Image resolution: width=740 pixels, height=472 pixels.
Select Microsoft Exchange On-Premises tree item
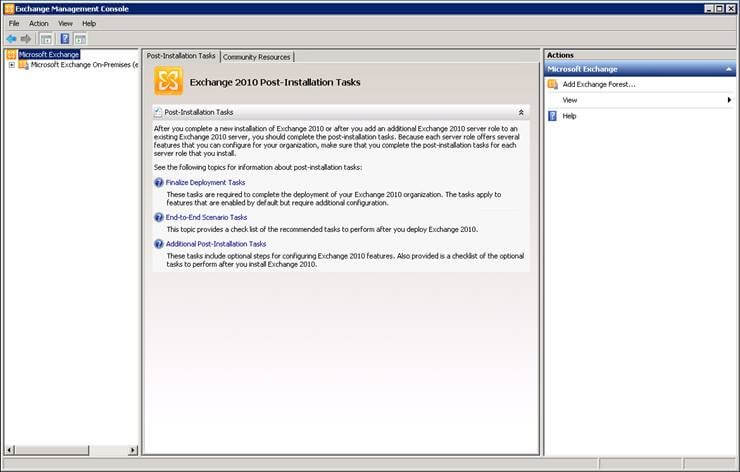(x=84, y=65)
